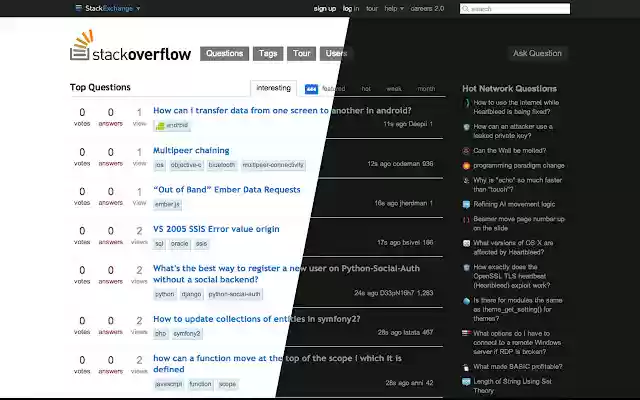Click the php tag

coord(161,333)
